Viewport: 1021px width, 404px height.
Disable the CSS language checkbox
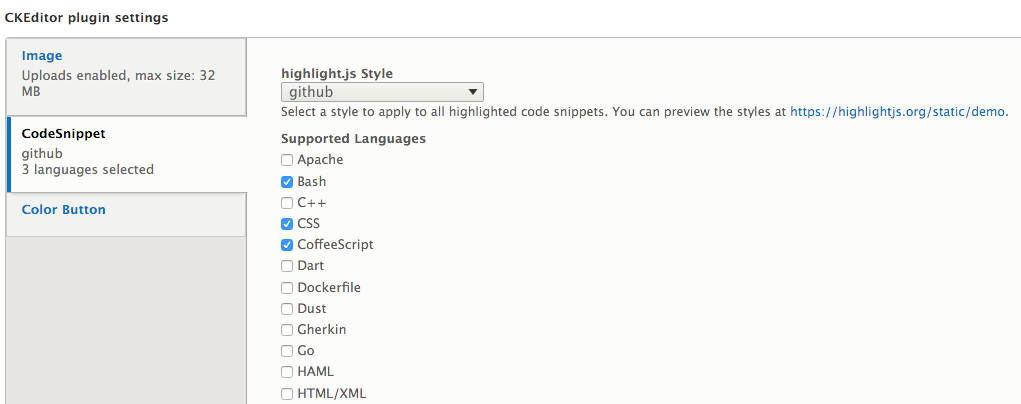[287, 224]
